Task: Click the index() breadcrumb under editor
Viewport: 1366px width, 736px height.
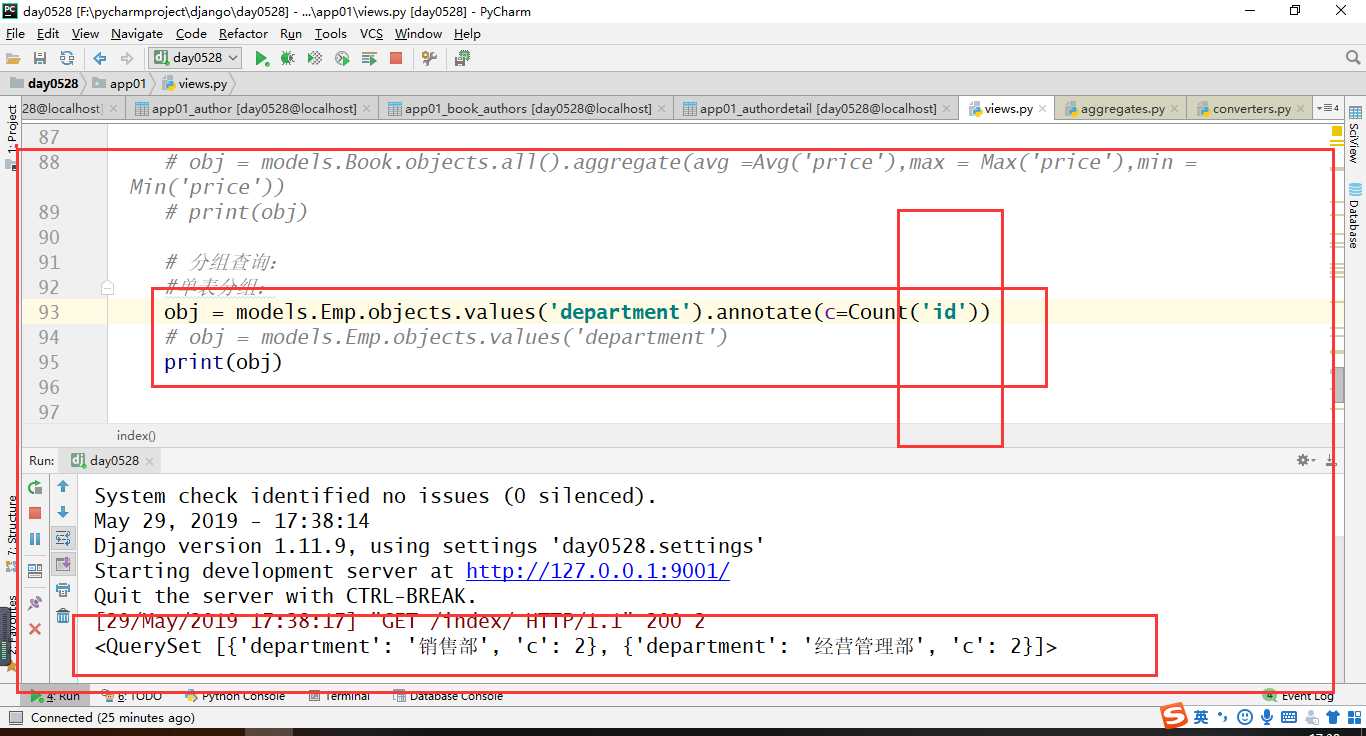Action: click(x=136, y=435)
